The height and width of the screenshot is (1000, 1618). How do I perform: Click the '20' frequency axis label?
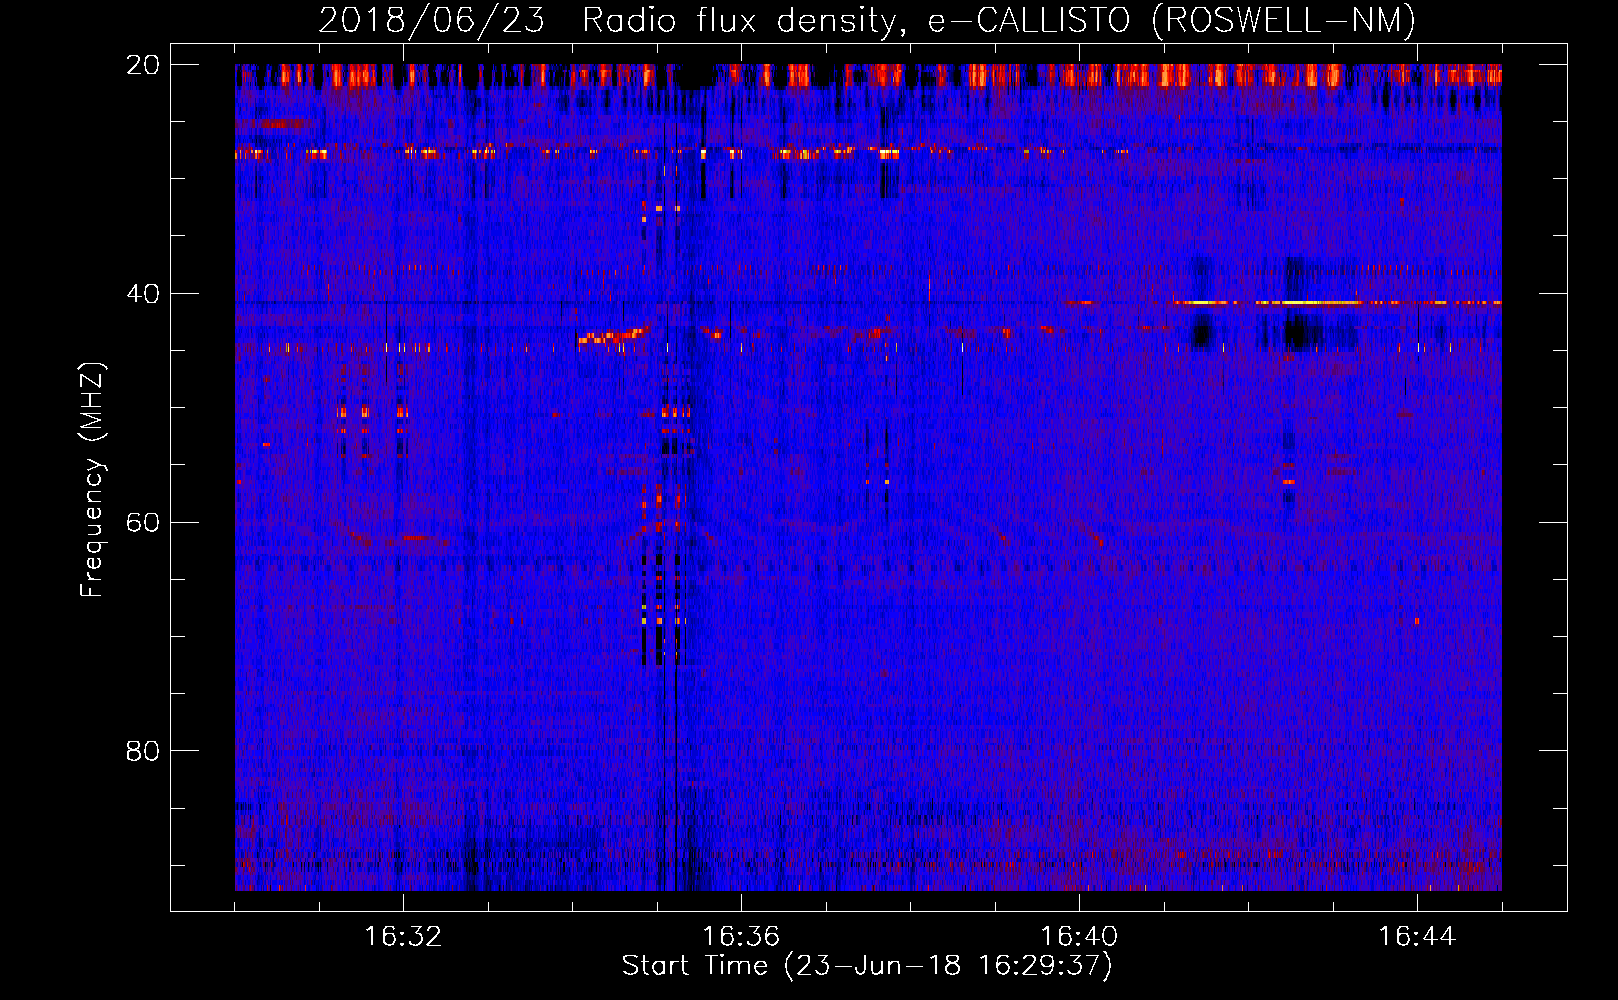(142, 65)
